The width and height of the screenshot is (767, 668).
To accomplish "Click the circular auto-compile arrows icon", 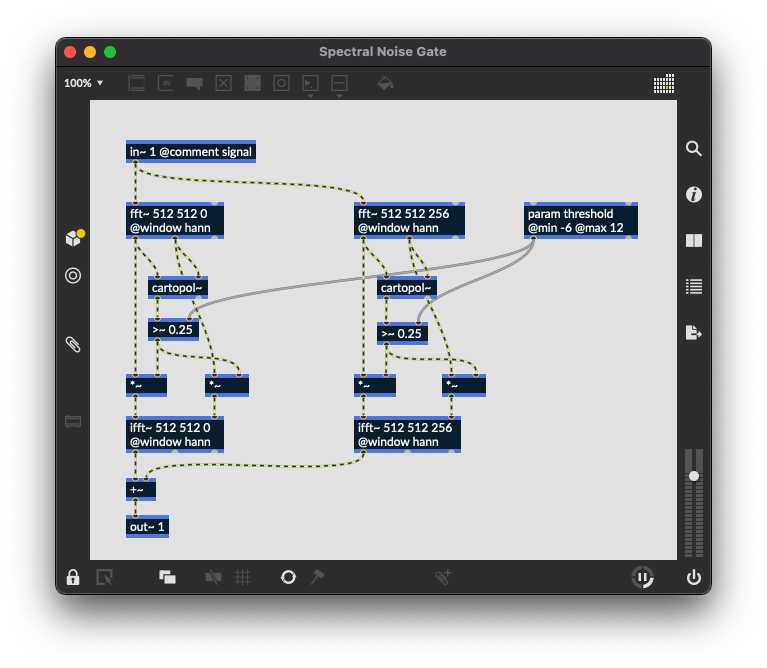I will coord(288,577).
